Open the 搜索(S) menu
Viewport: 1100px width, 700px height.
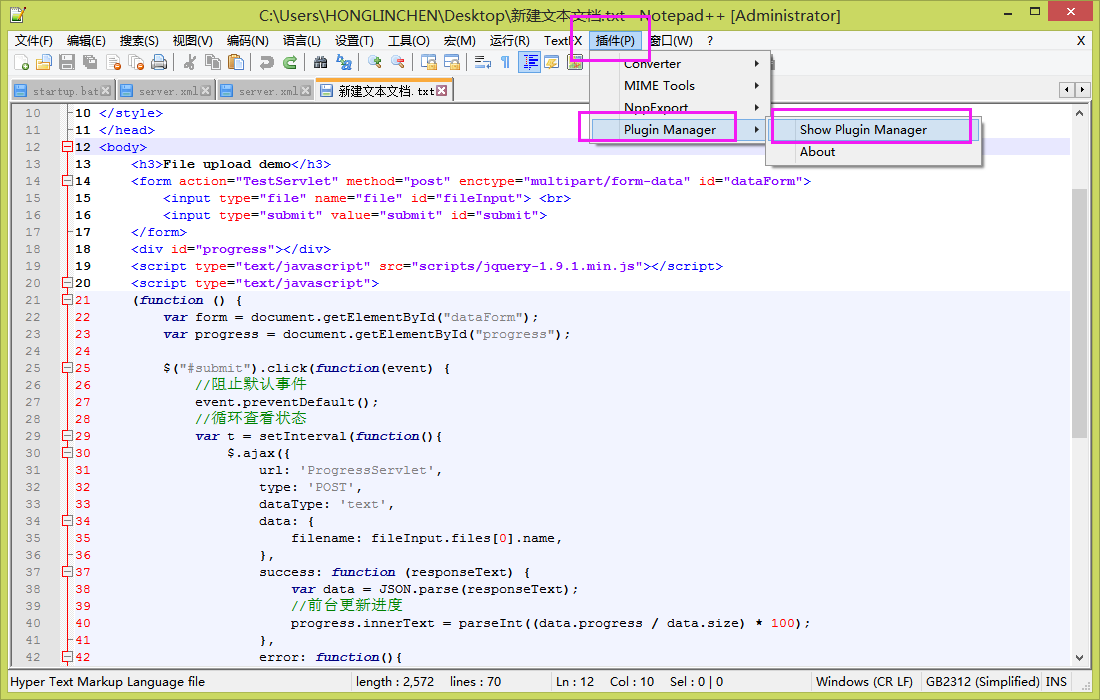tap(139, 41)
